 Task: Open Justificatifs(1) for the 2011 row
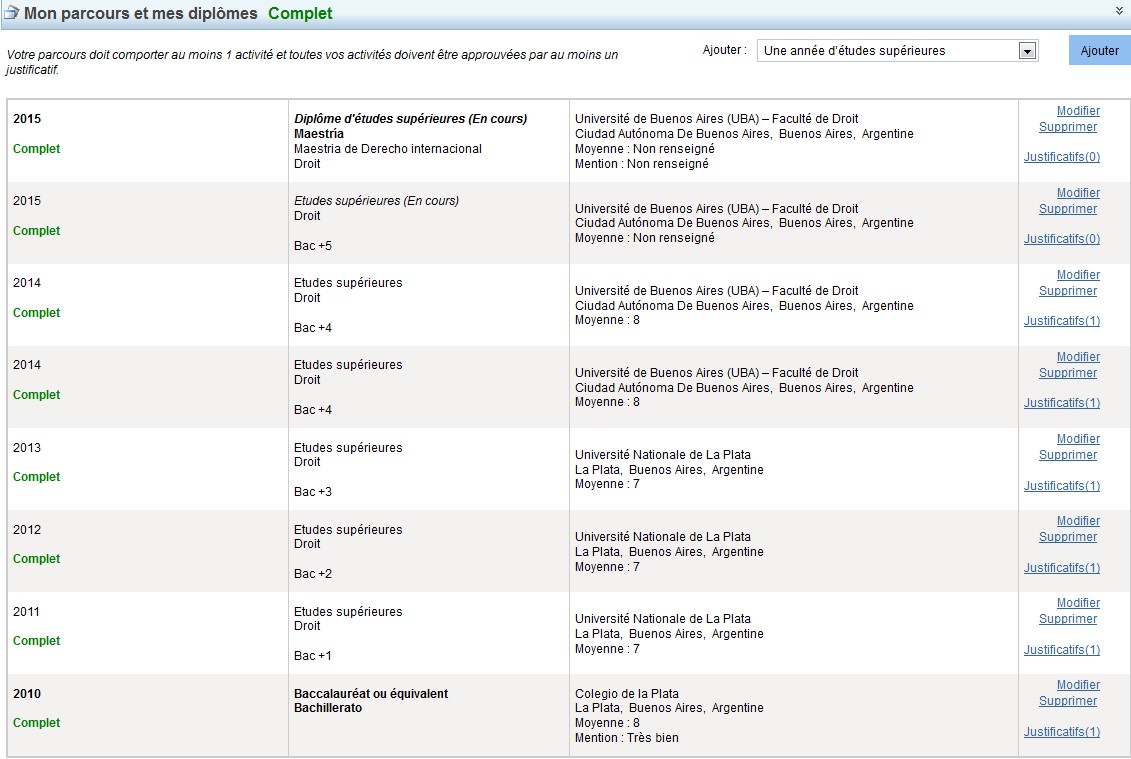1062,650
